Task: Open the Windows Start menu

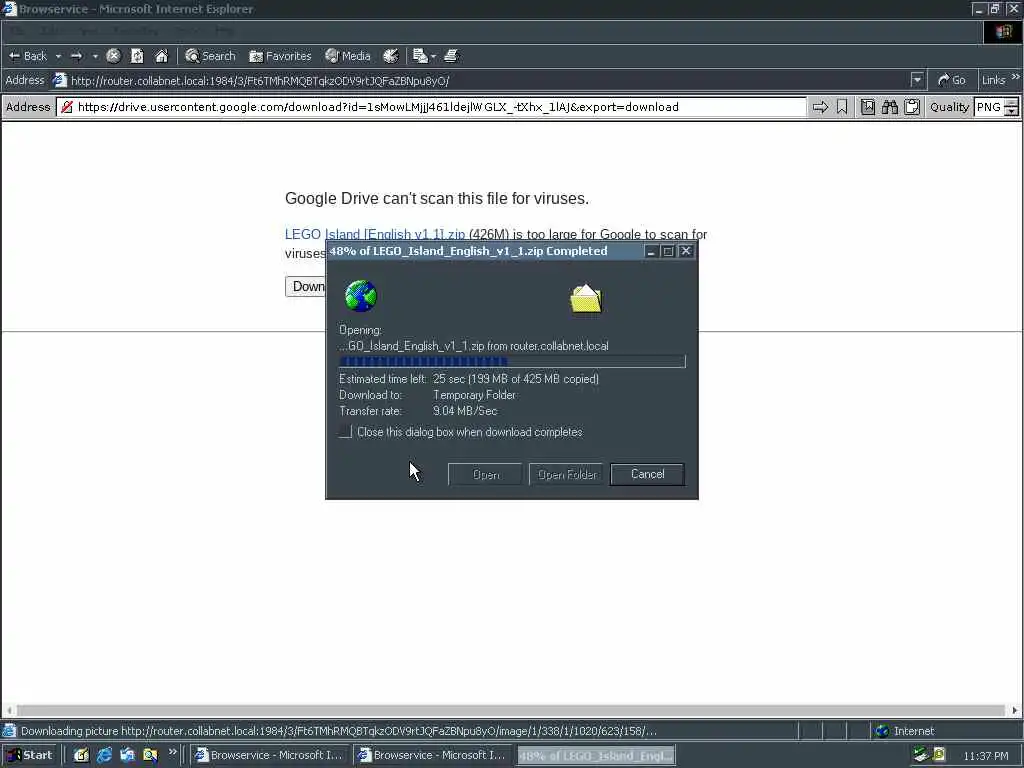Action: pos(29,755)
